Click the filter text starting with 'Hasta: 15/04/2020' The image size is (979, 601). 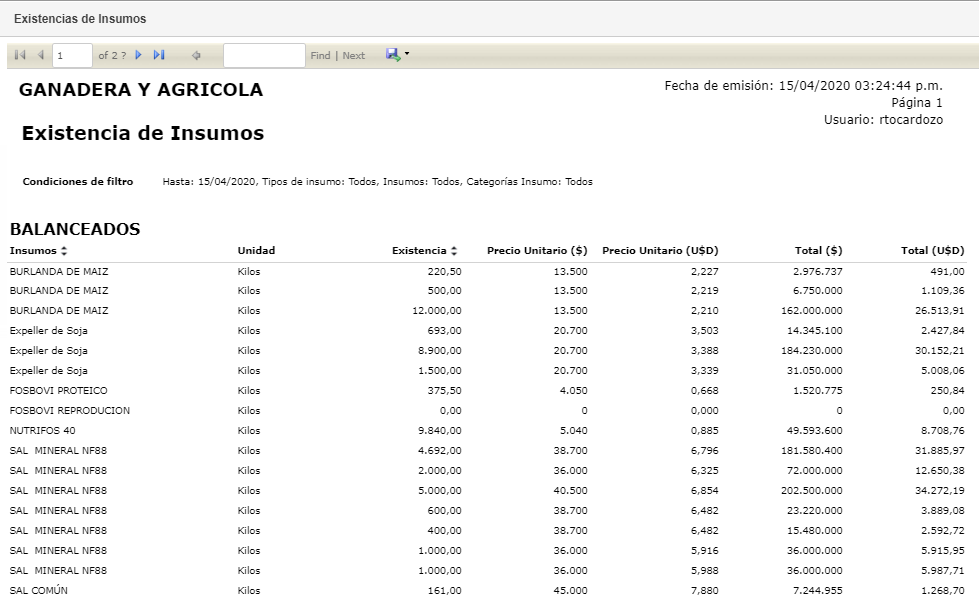[378, 182]
